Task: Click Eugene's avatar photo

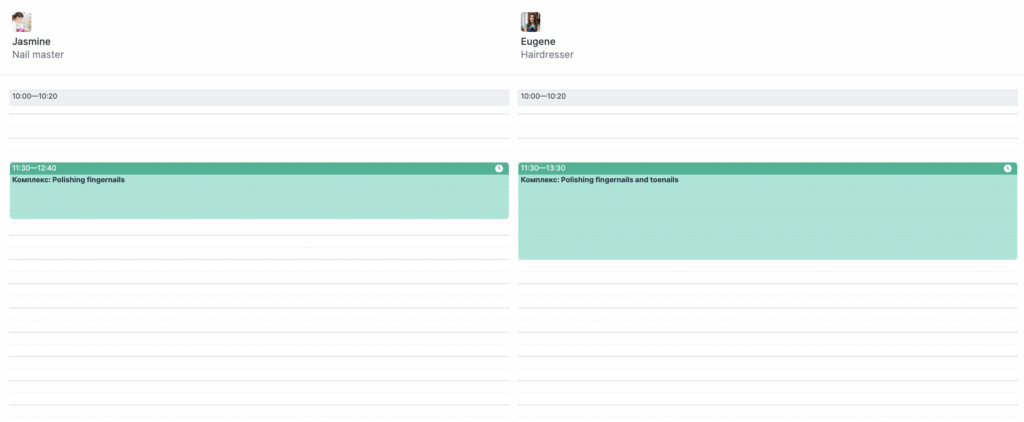Action: (531, 22)
